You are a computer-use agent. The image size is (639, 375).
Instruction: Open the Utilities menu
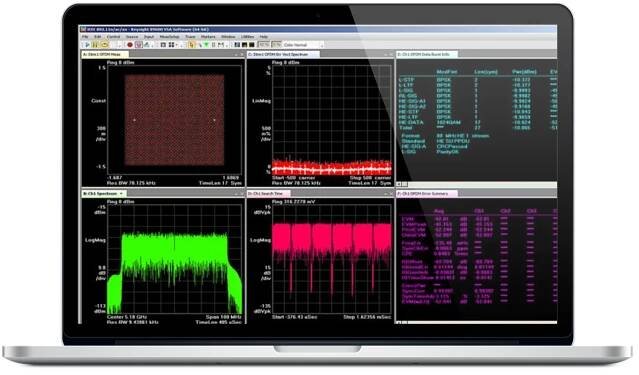click(x=247, y=37)
